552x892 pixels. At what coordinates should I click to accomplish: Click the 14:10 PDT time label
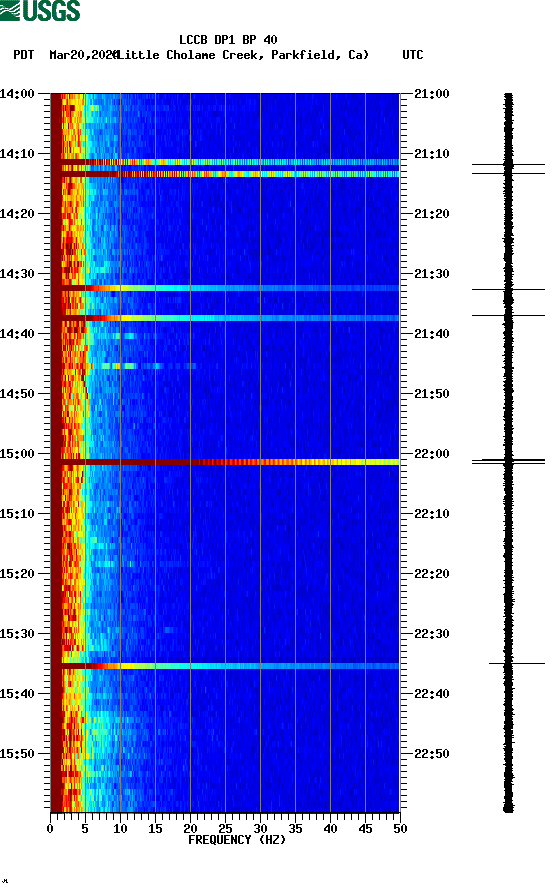click(x=17, y=154)
